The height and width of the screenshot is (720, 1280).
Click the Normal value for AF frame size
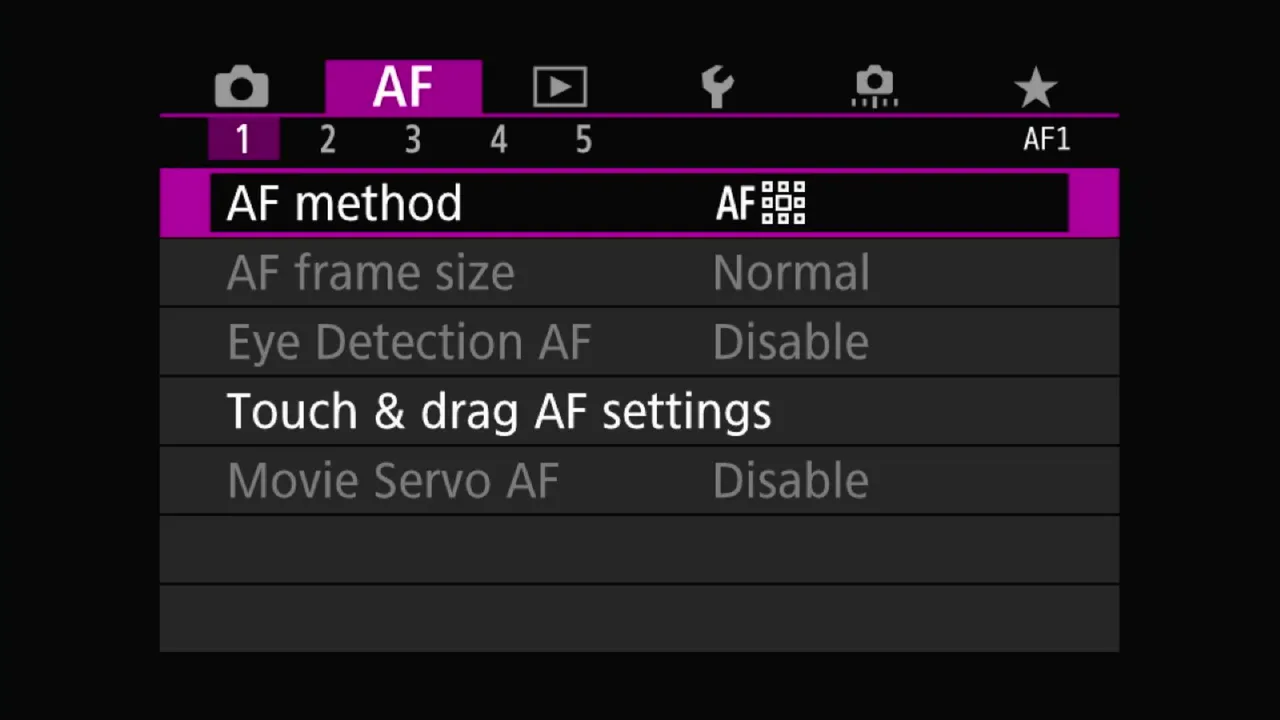(x=791, y=273)
